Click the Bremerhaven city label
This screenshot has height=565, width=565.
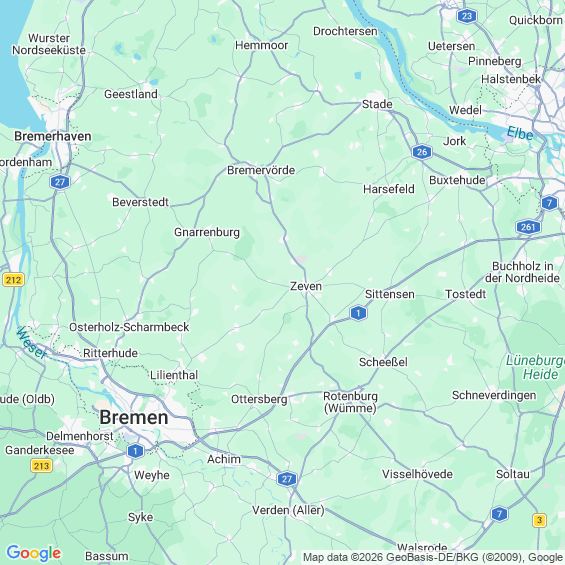pos(53,136)
